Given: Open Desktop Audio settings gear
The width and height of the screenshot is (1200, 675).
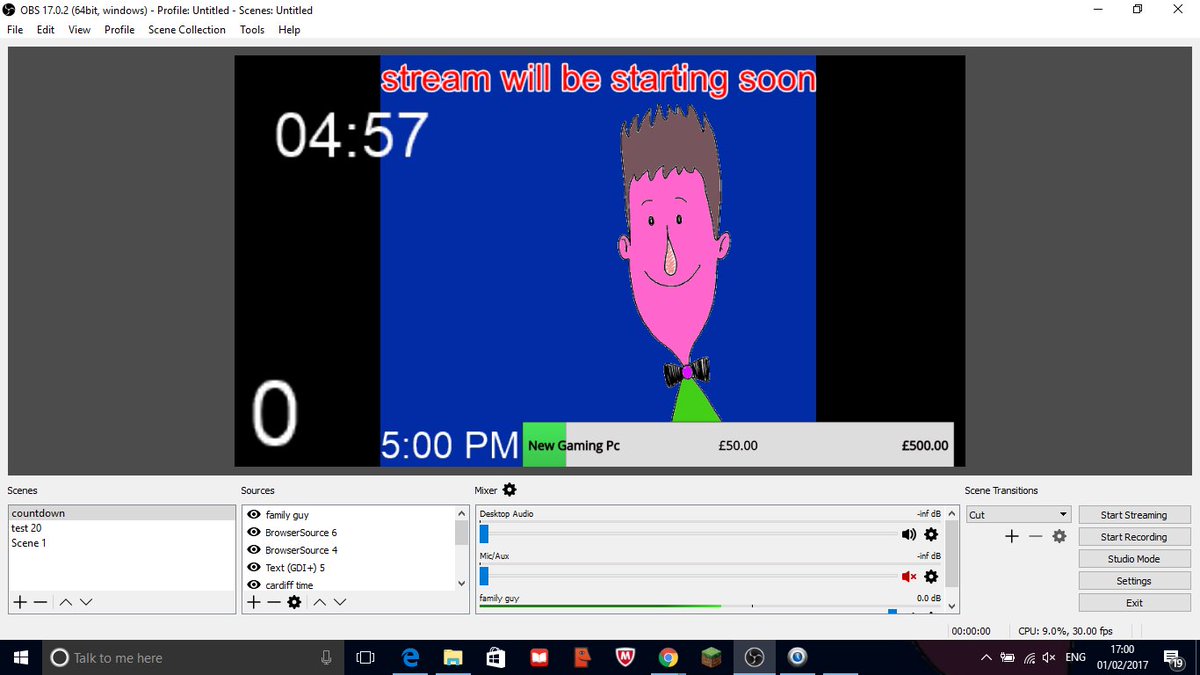Looking at the screenshot, I should click(931, 534).
